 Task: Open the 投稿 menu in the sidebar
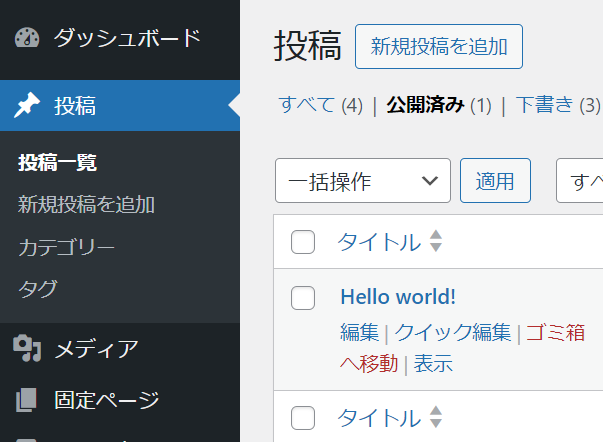coord(120,105)
